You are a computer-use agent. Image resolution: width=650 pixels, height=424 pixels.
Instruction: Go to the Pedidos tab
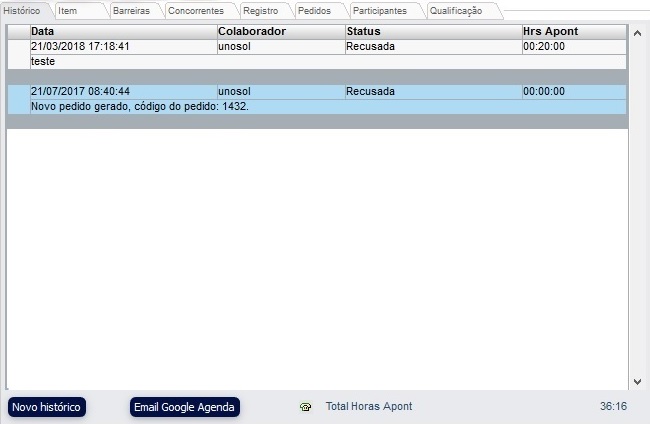pos(314,10)
